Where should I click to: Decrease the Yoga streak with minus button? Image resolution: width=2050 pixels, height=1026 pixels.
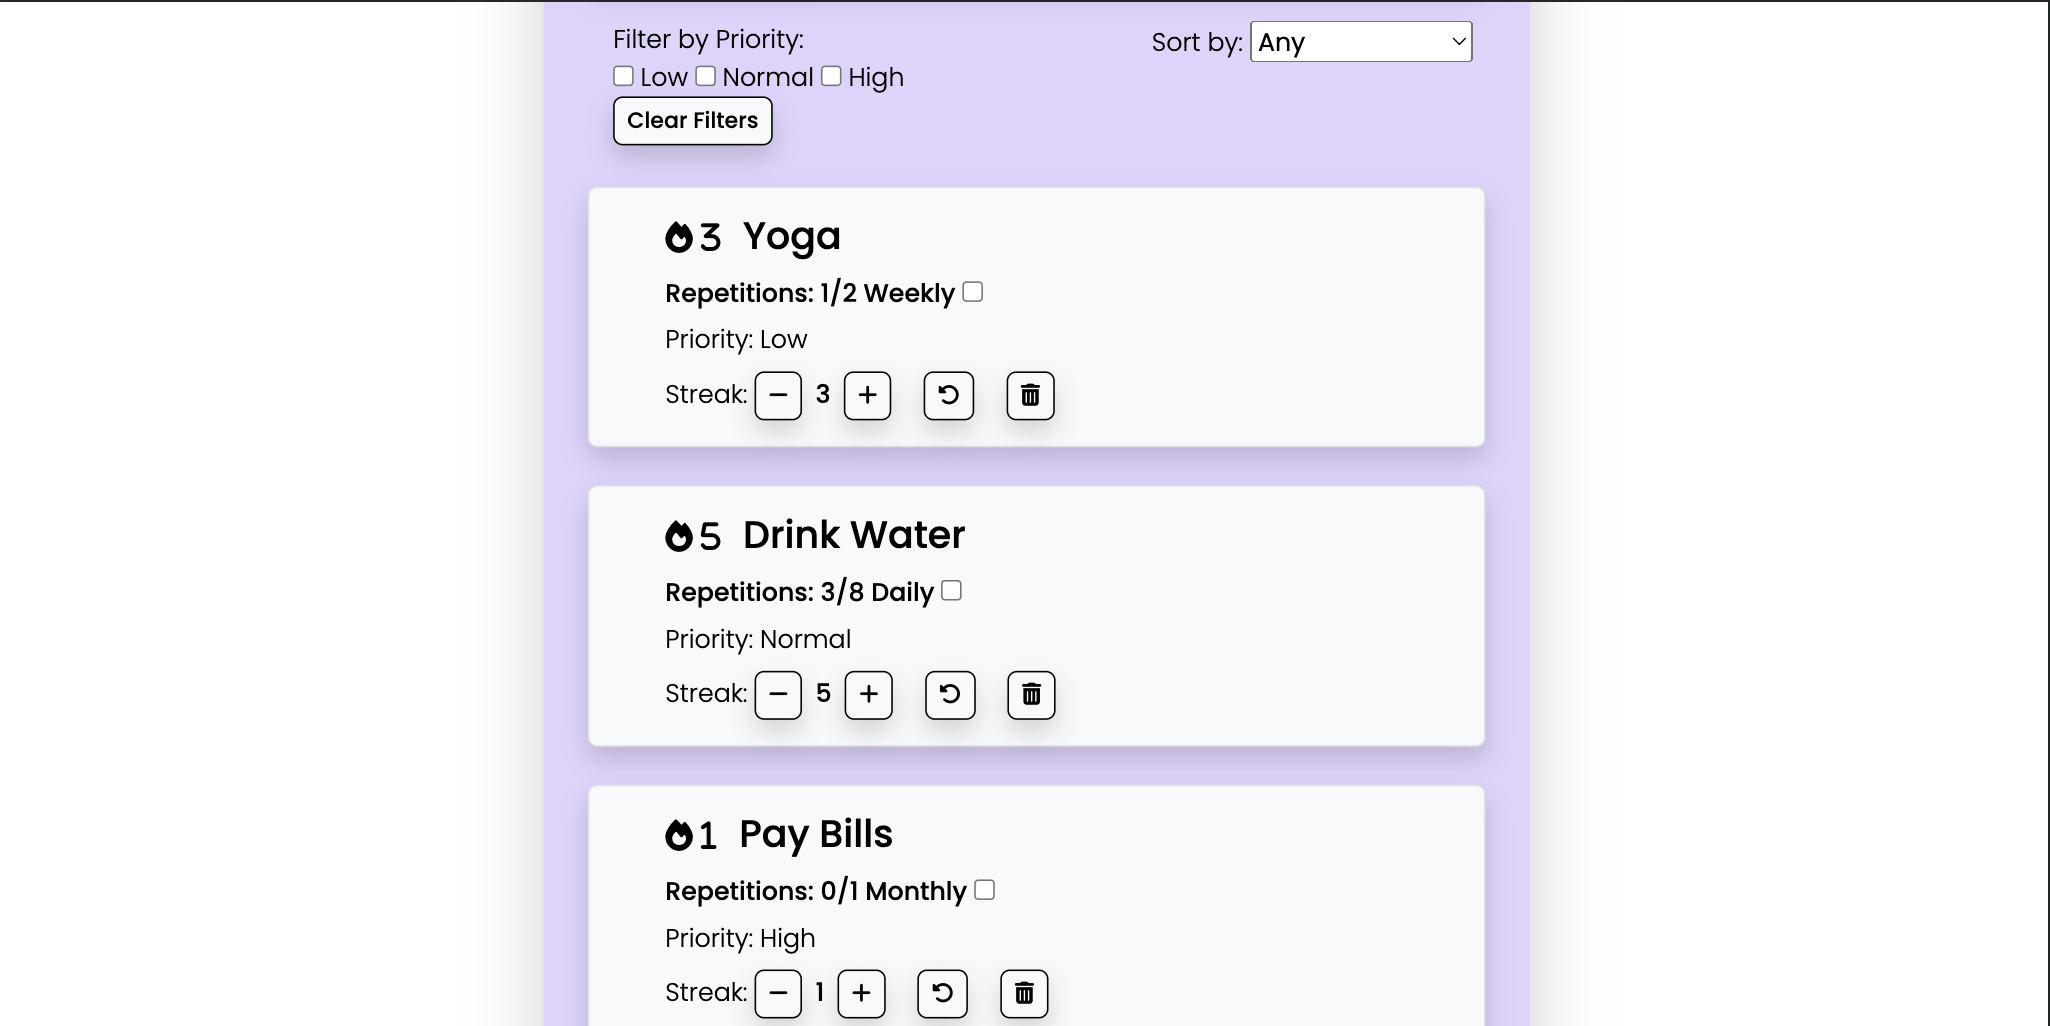click(778, 396)
